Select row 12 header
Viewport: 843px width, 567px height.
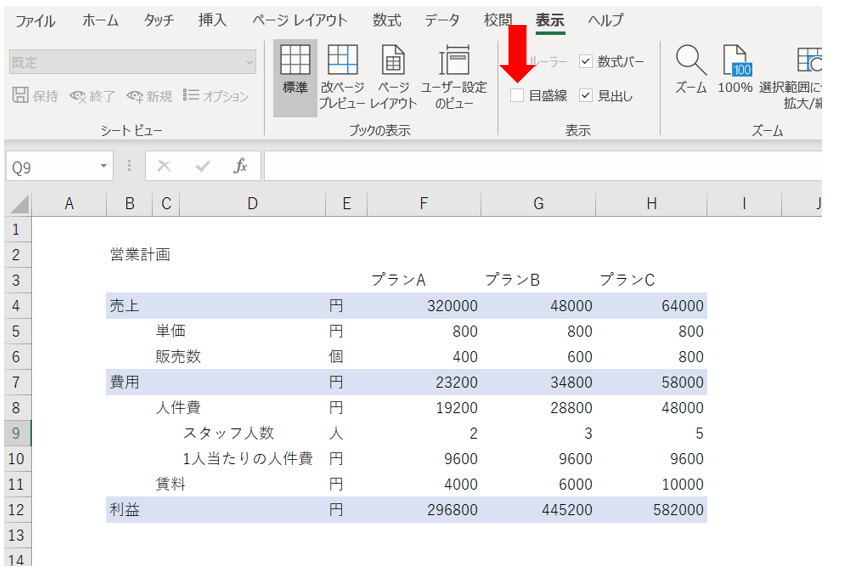pyautogui.click(x=16, y=509)
